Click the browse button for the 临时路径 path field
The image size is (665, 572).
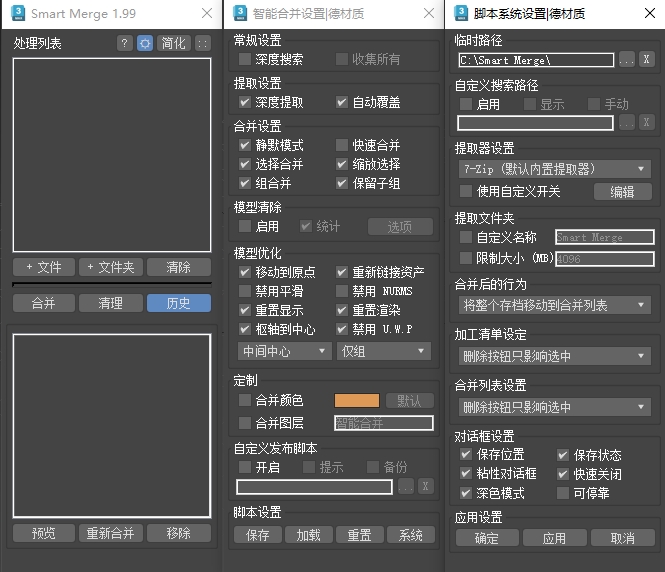point(626,60)
